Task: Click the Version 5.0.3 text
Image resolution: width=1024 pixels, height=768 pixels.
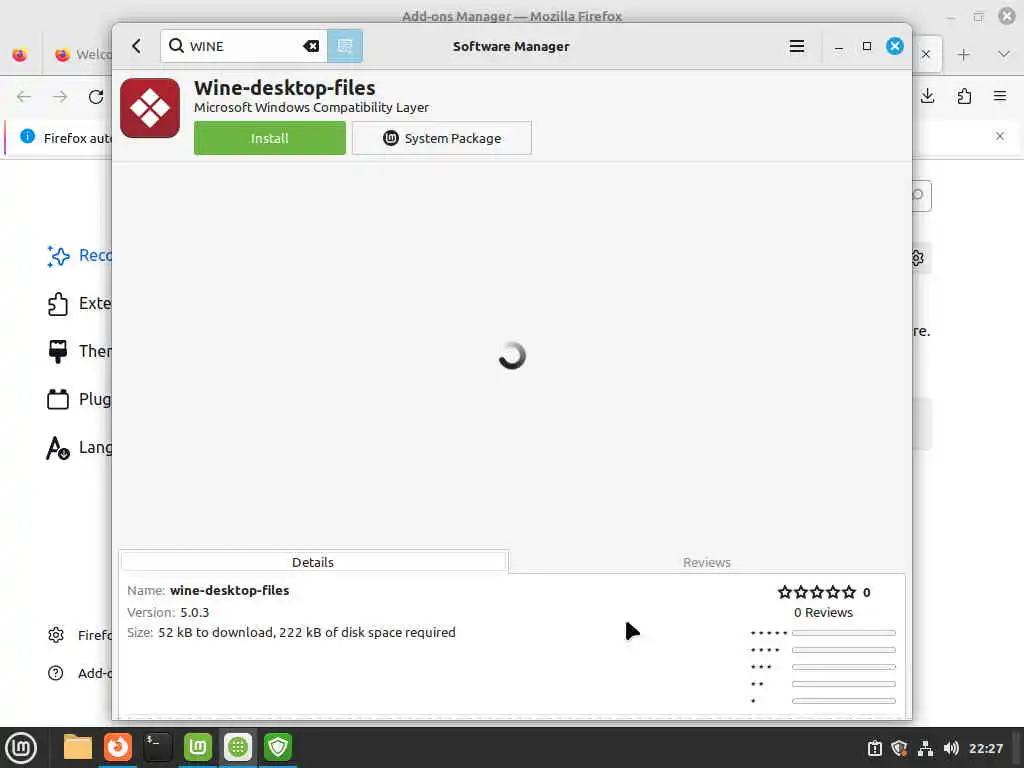Action: [168, 613]
